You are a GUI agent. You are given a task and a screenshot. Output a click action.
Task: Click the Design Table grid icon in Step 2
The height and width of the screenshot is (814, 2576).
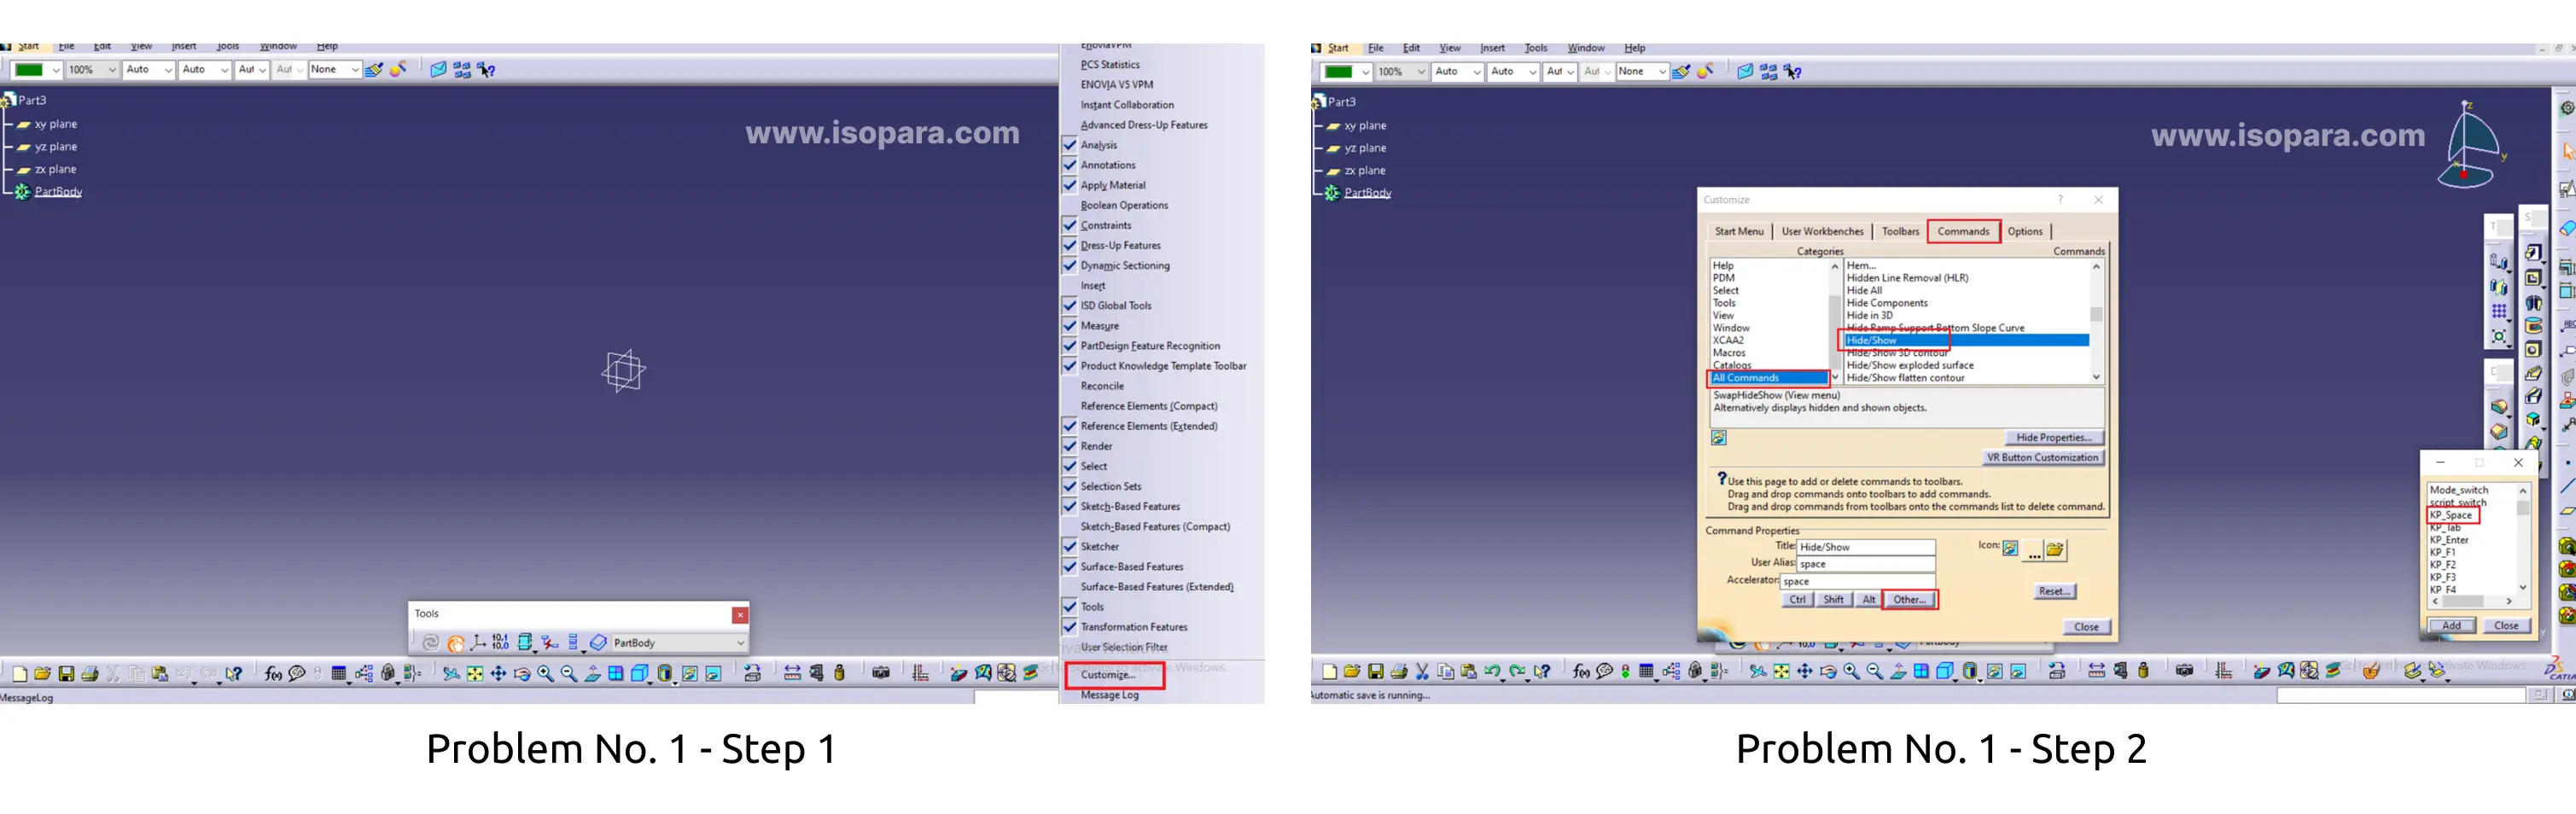point(1647,672)
